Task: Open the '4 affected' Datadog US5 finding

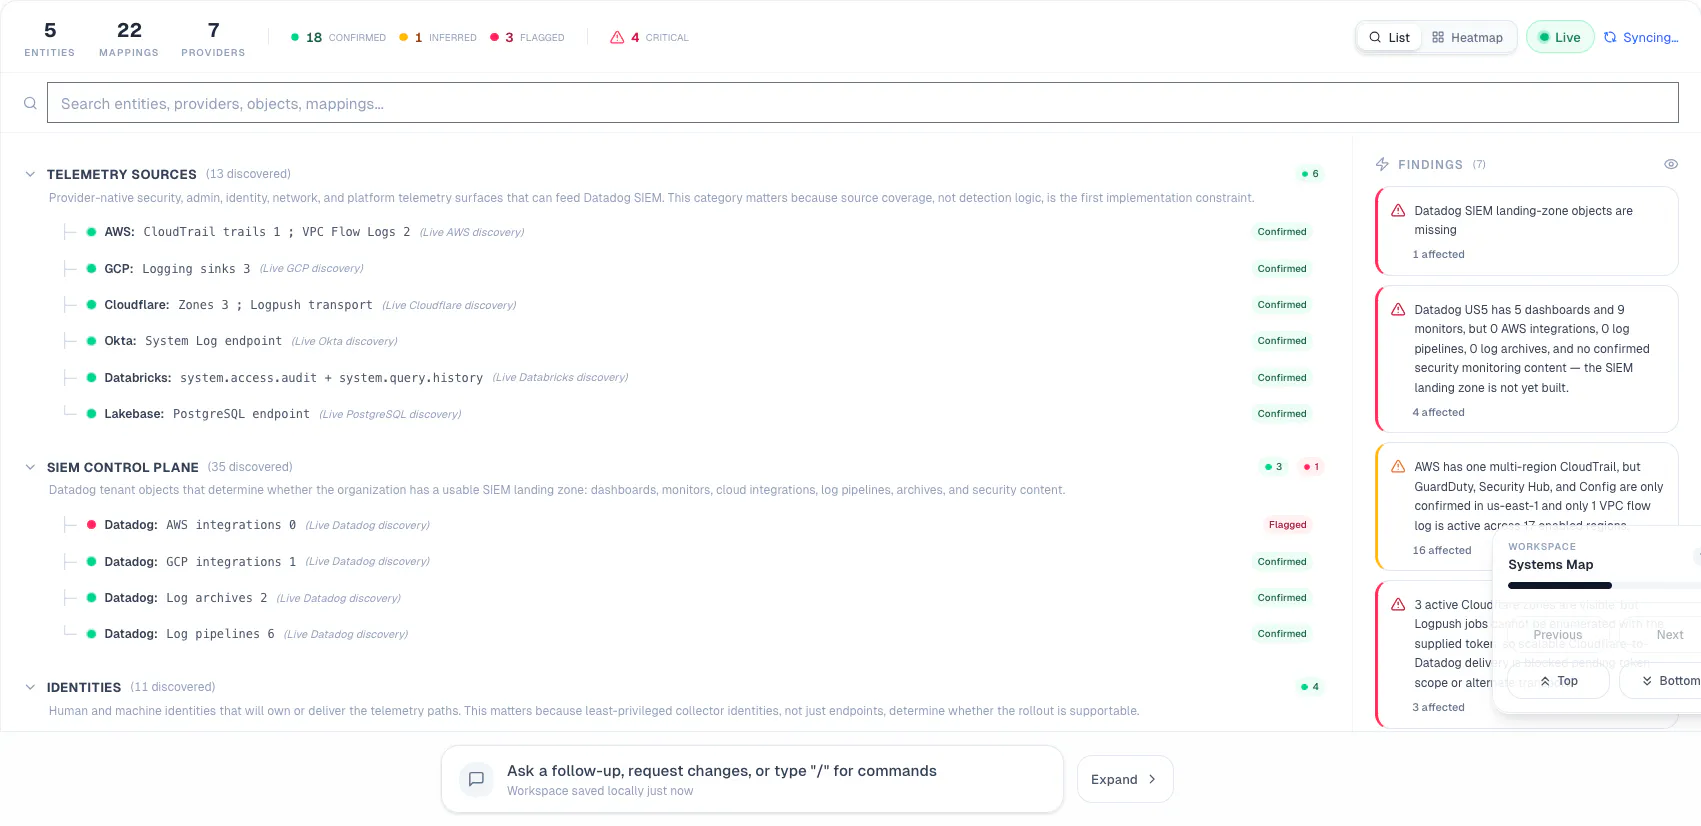Action: point(1527,359)
